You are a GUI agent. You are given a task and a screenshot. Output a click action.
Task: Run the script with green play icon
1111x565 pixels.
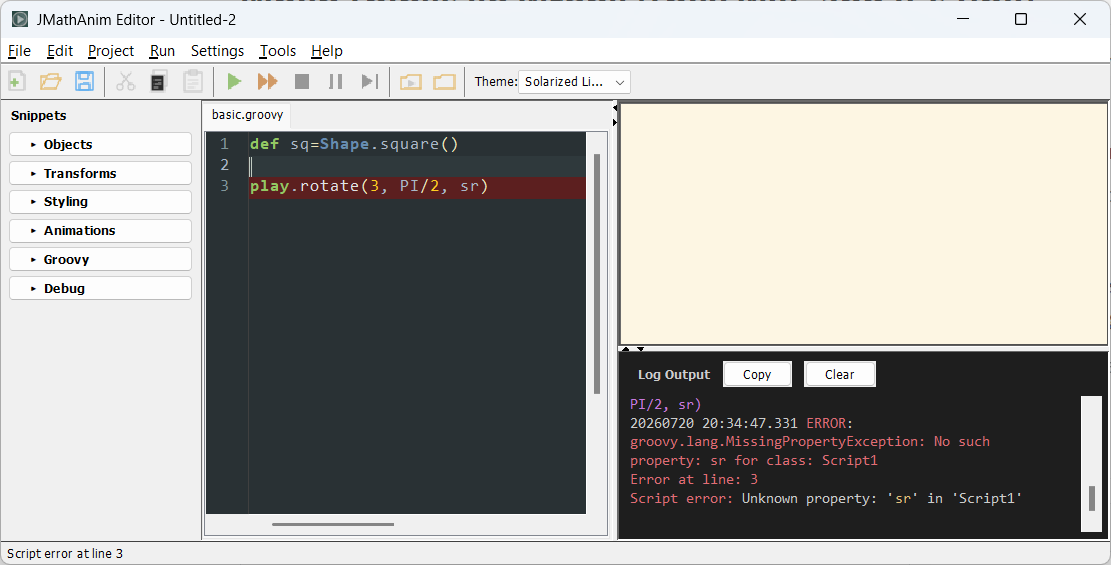pos(234,82)
